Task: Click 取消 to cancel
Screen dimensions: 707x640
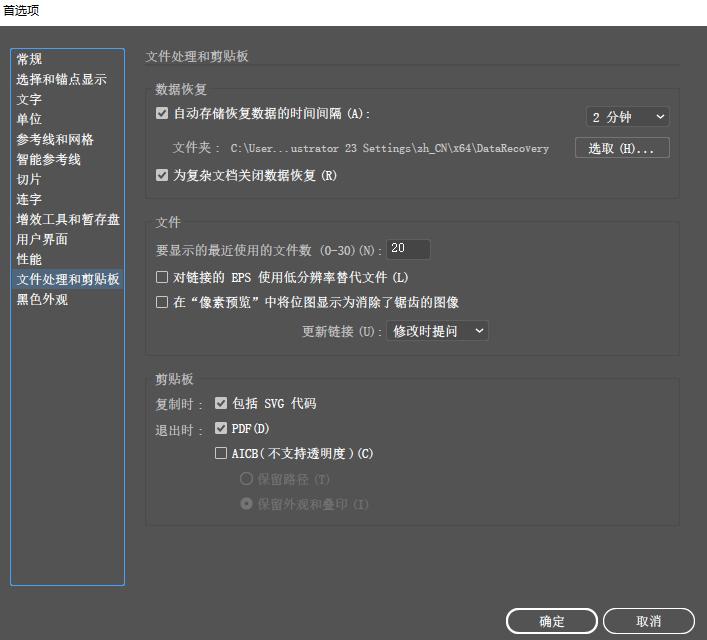Action: click(648, 621)
